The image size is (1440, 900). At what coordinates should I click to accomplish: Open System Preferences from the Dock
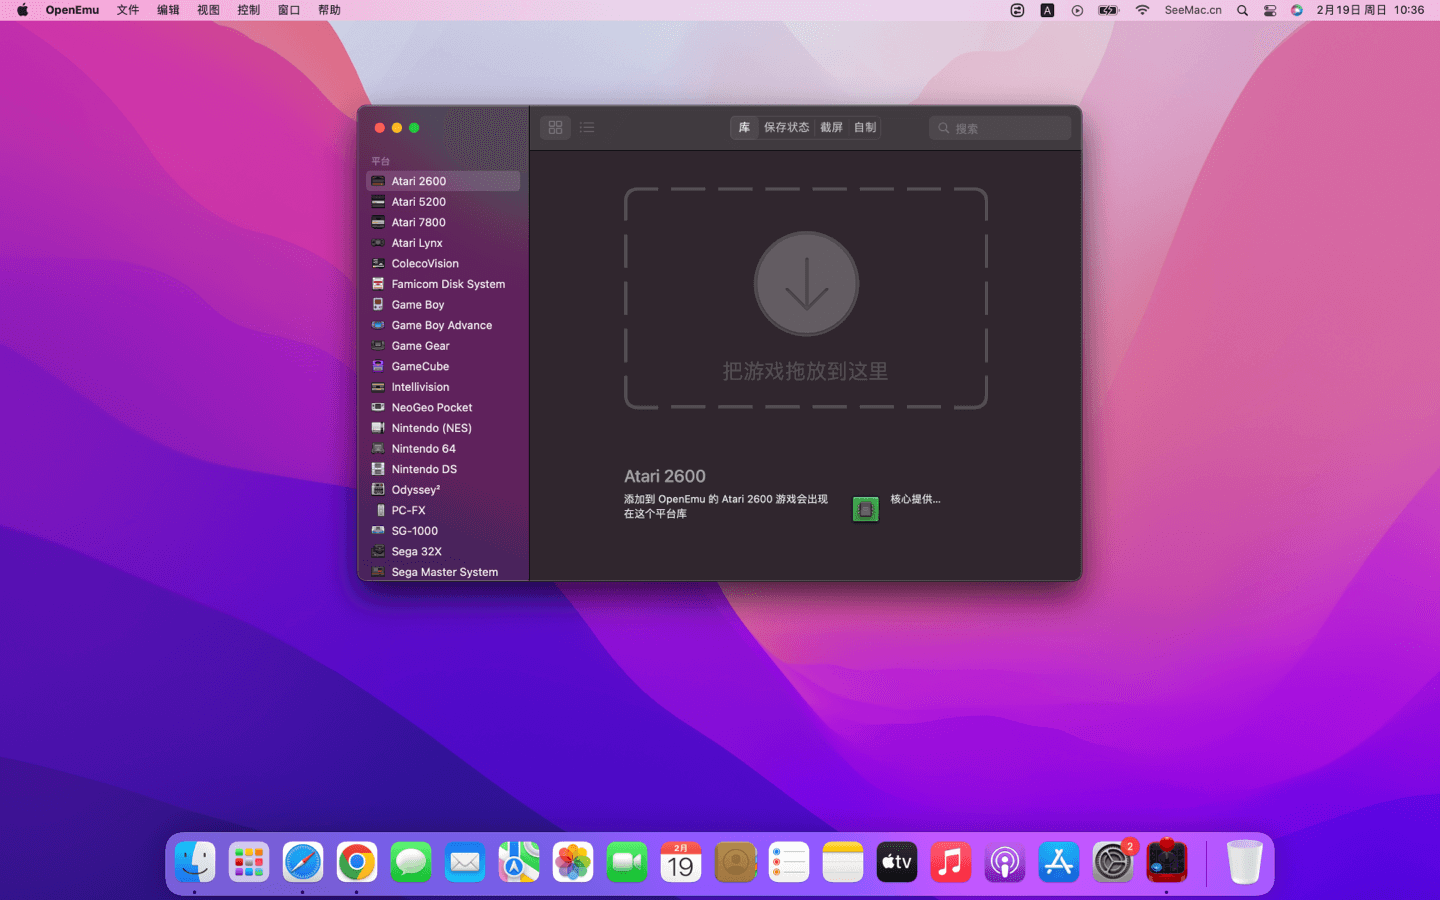(x=1113, y=862)
